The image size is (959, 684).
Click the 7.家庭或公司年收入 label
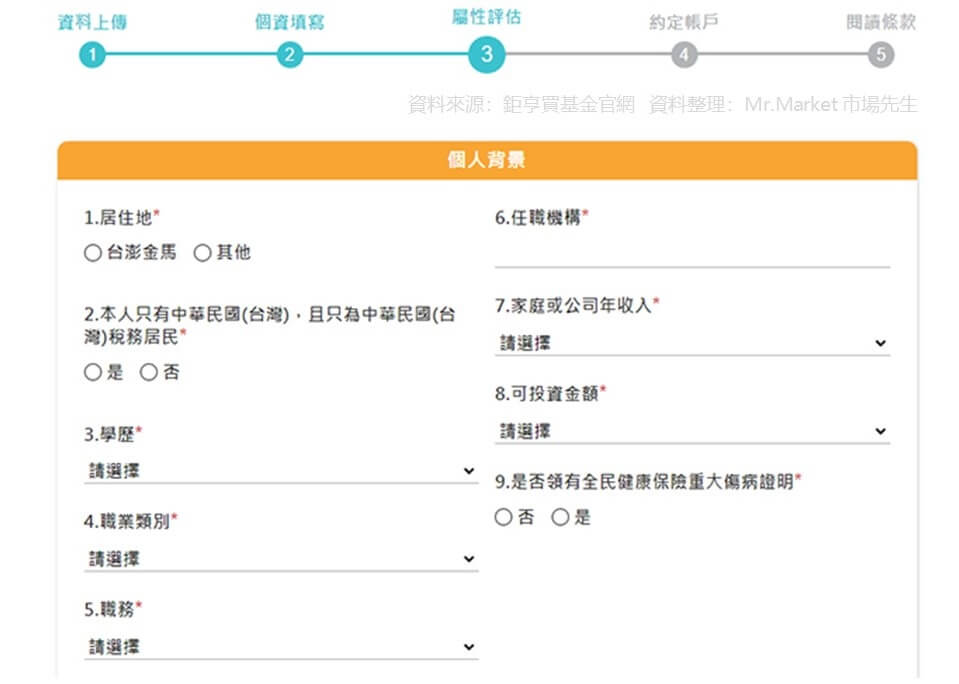[577, 305]
